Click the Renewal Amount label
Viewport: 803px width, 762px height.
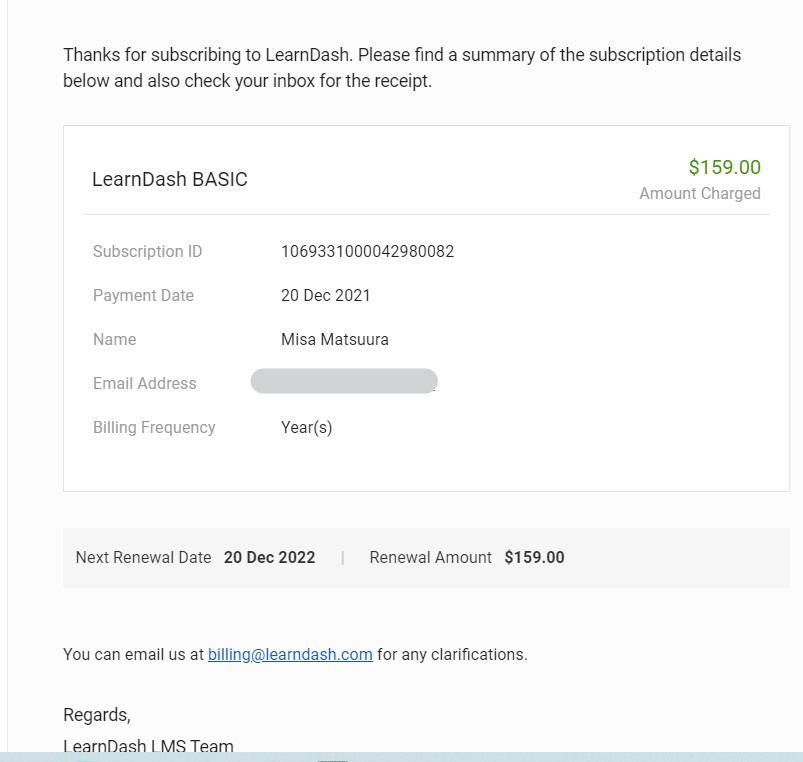pos(431,557)
